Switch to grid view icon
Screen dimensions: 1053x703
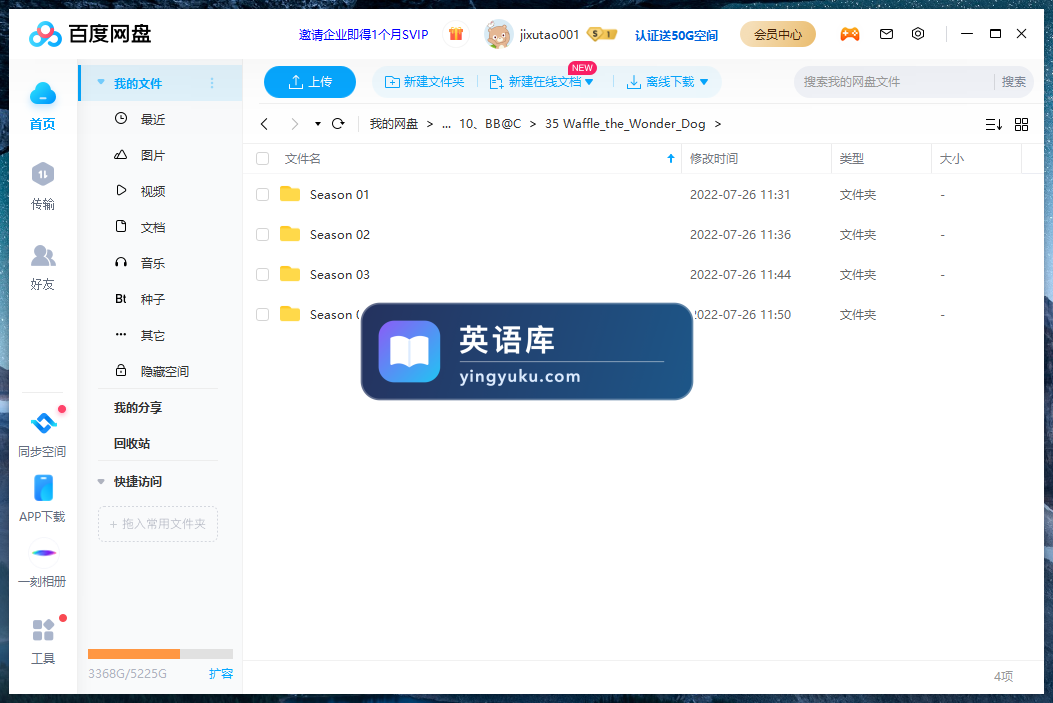pyautogui.click(x=1021, y=124)
